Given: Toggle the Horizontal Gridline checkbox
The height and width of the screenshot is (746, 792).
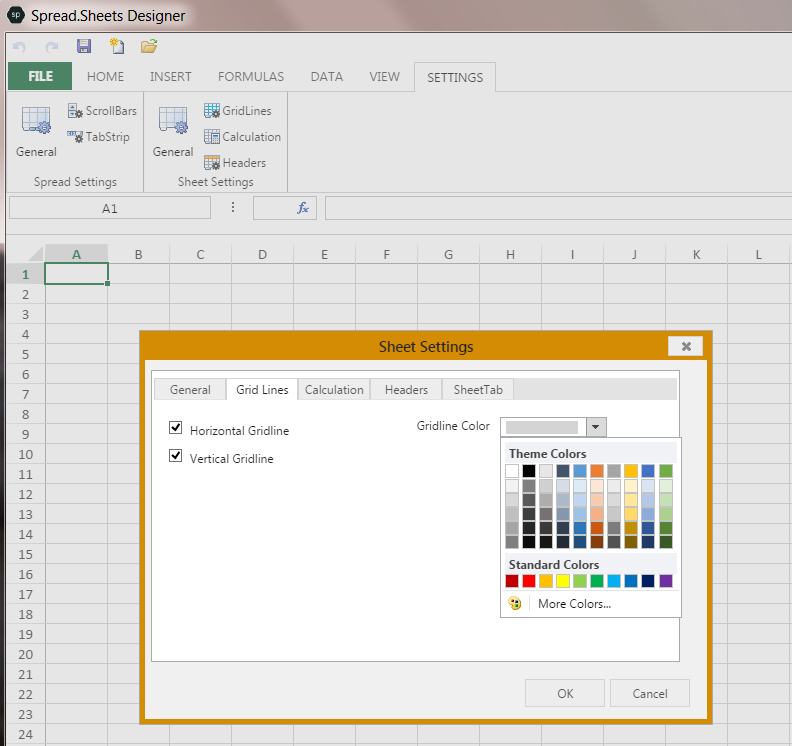Looking at the screenshot, I should click(x=175, y=428).
